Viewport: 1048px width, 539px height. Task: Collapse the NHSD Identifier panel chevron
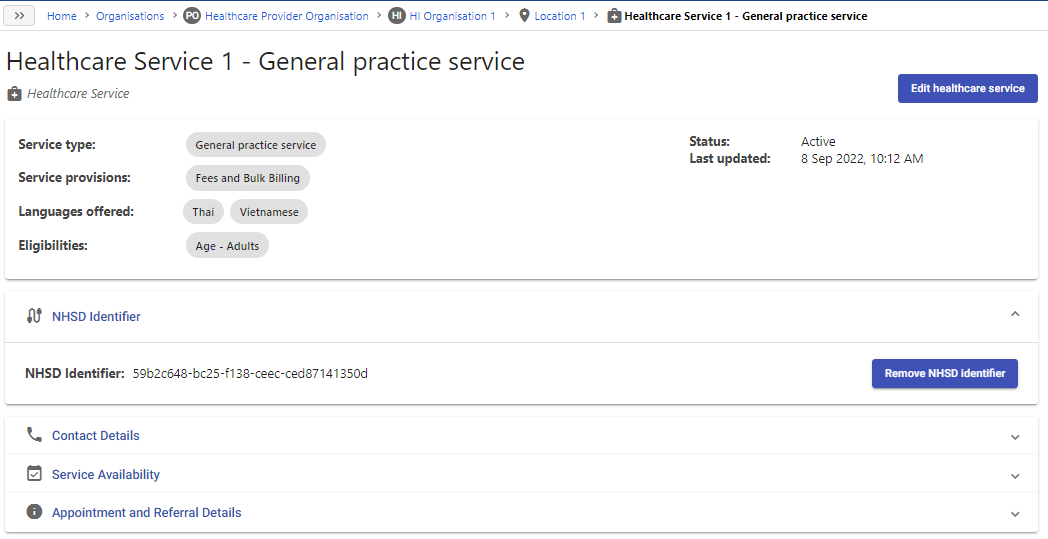(1015, 314)
